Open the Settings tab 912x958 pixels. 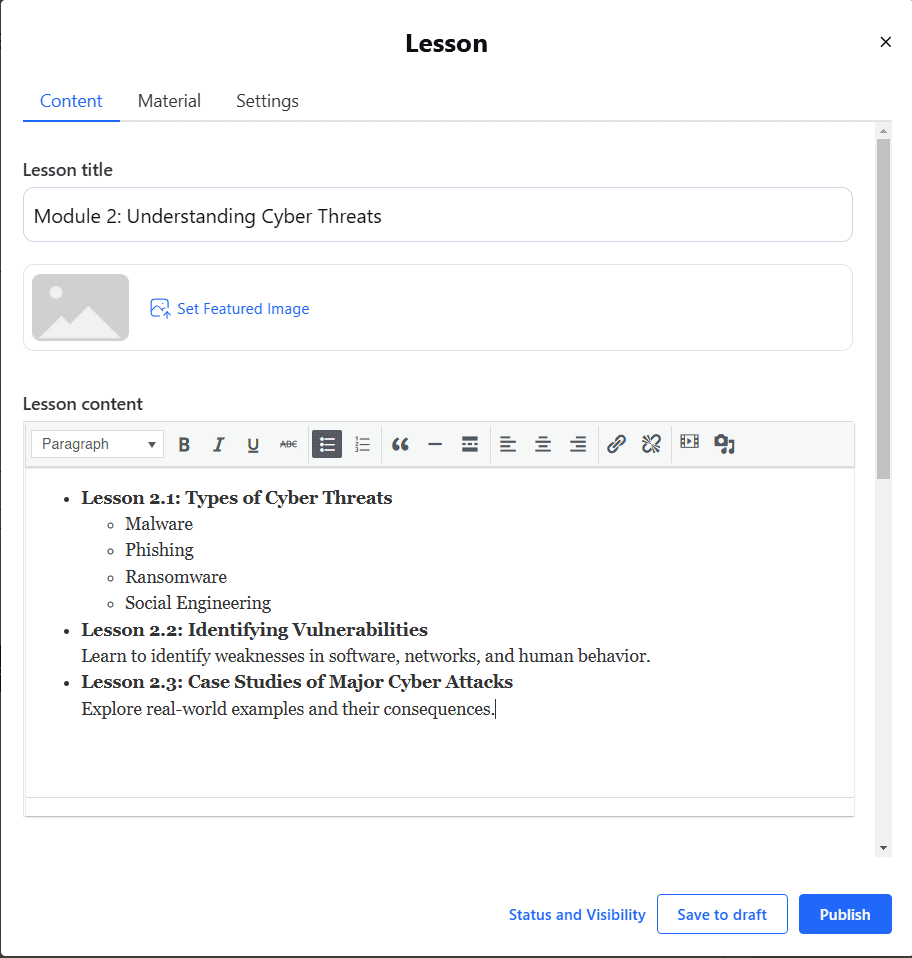click(268, 101)
